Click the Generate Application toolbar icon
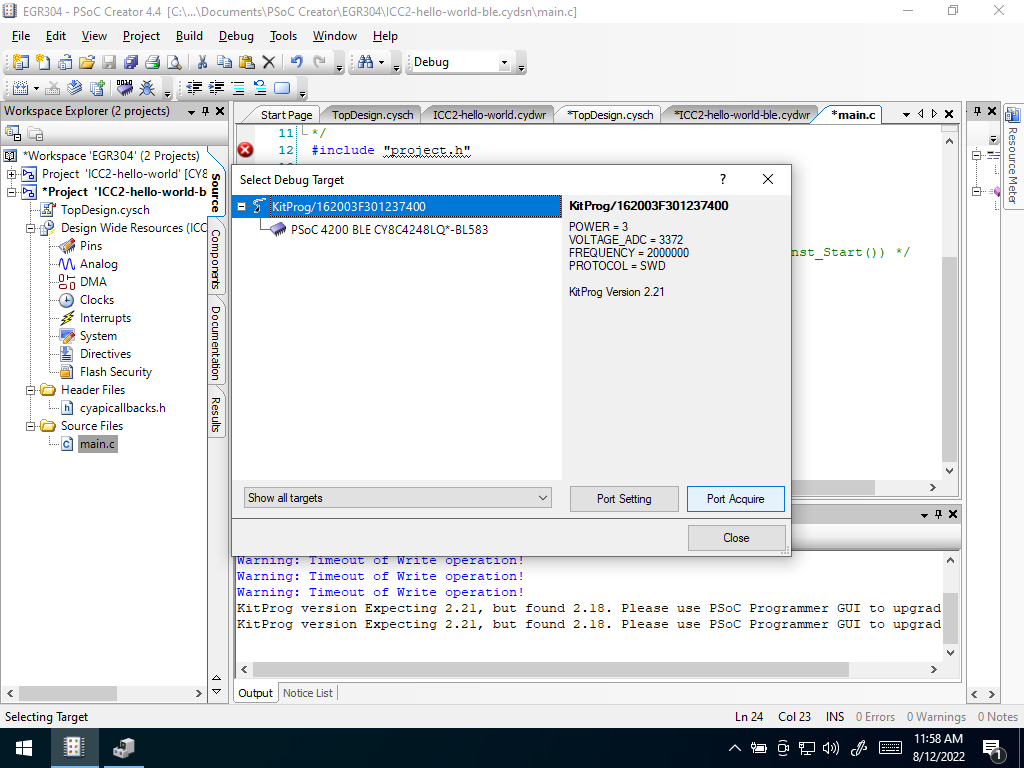 coord(74,88)
